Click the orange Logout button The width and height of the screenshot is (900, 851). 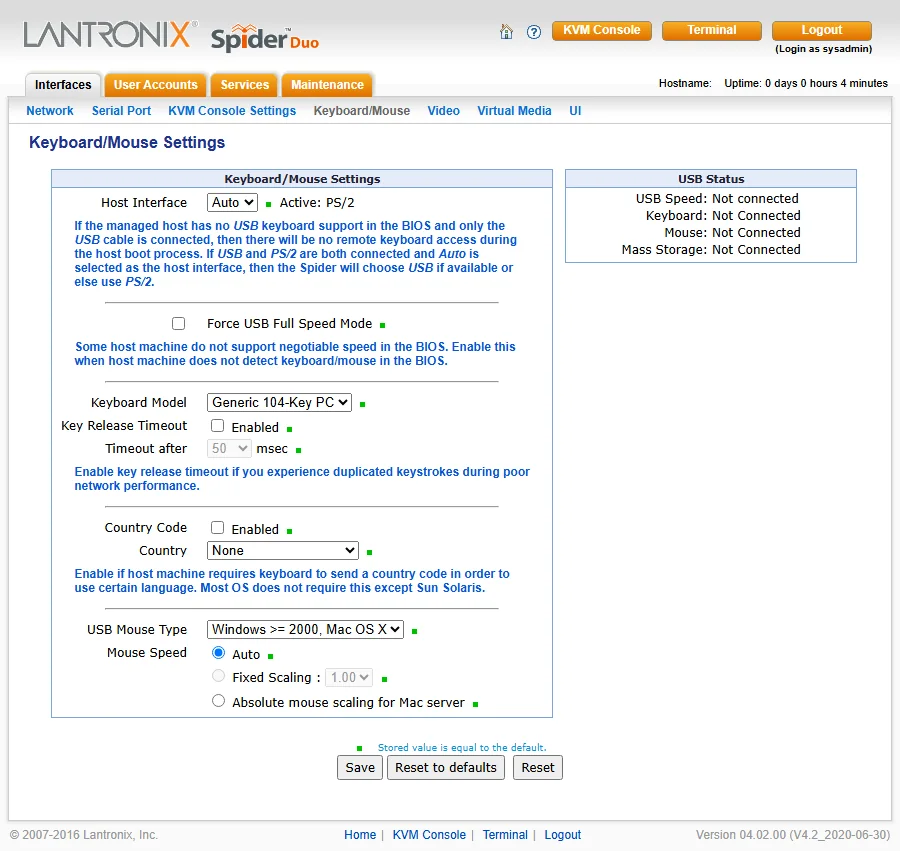point(822,30)
